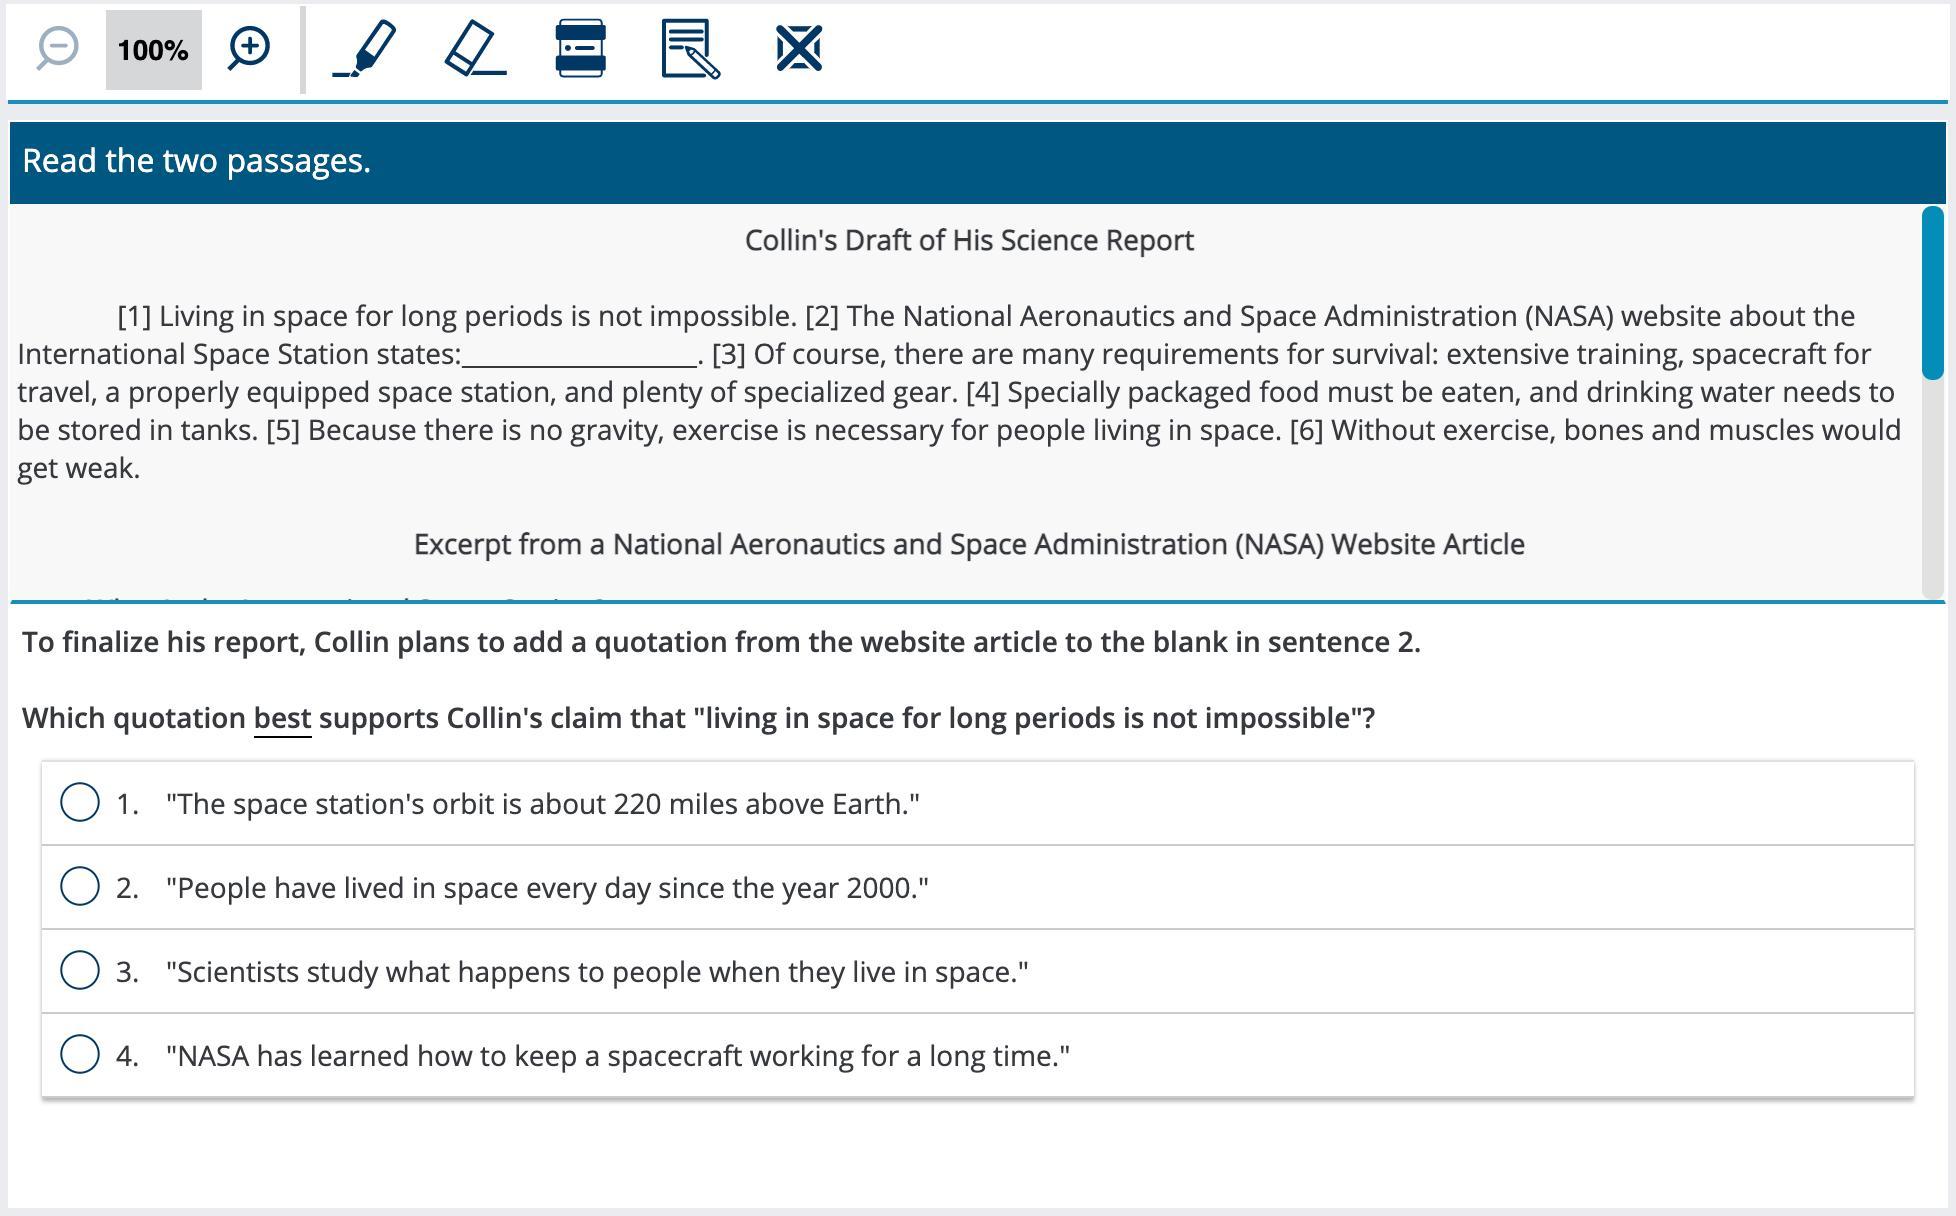The image size is (1956, 1216).
Task: Click the 100% zoom level indicator
Action: click(153, 50)
